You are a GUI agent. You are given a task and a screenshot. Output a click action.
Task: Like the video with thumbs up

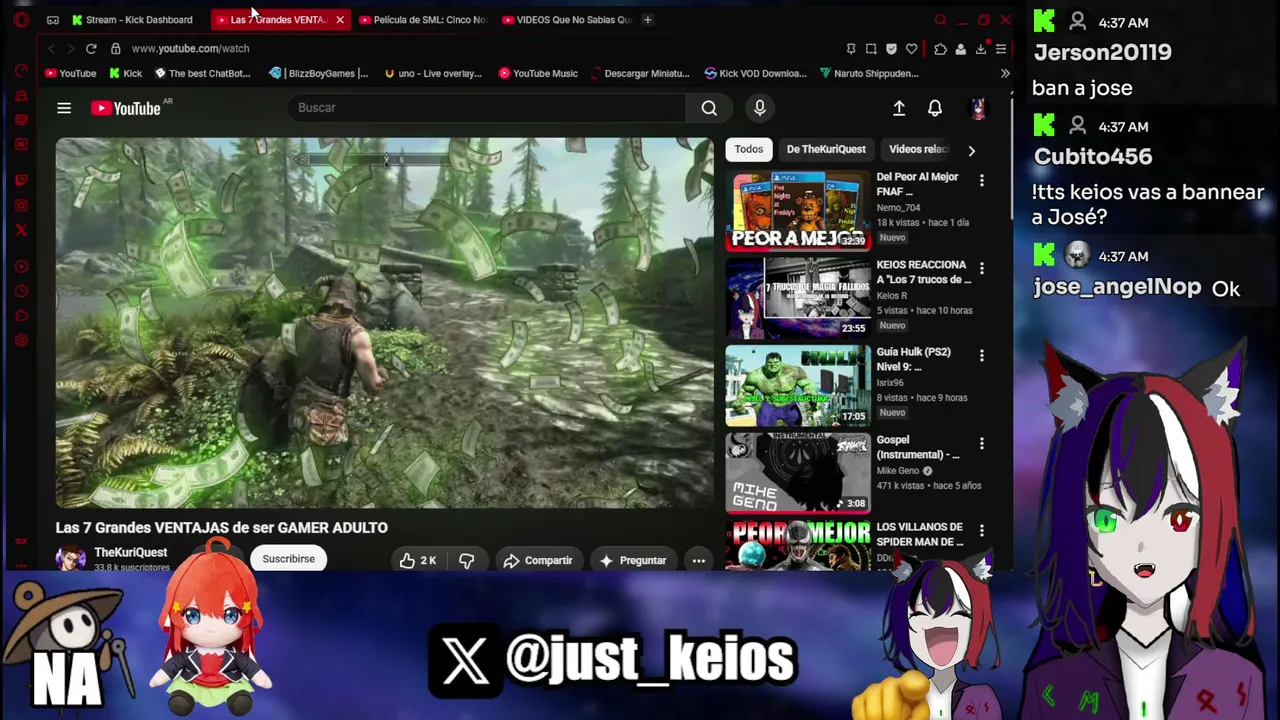click(x=418, y=560)
